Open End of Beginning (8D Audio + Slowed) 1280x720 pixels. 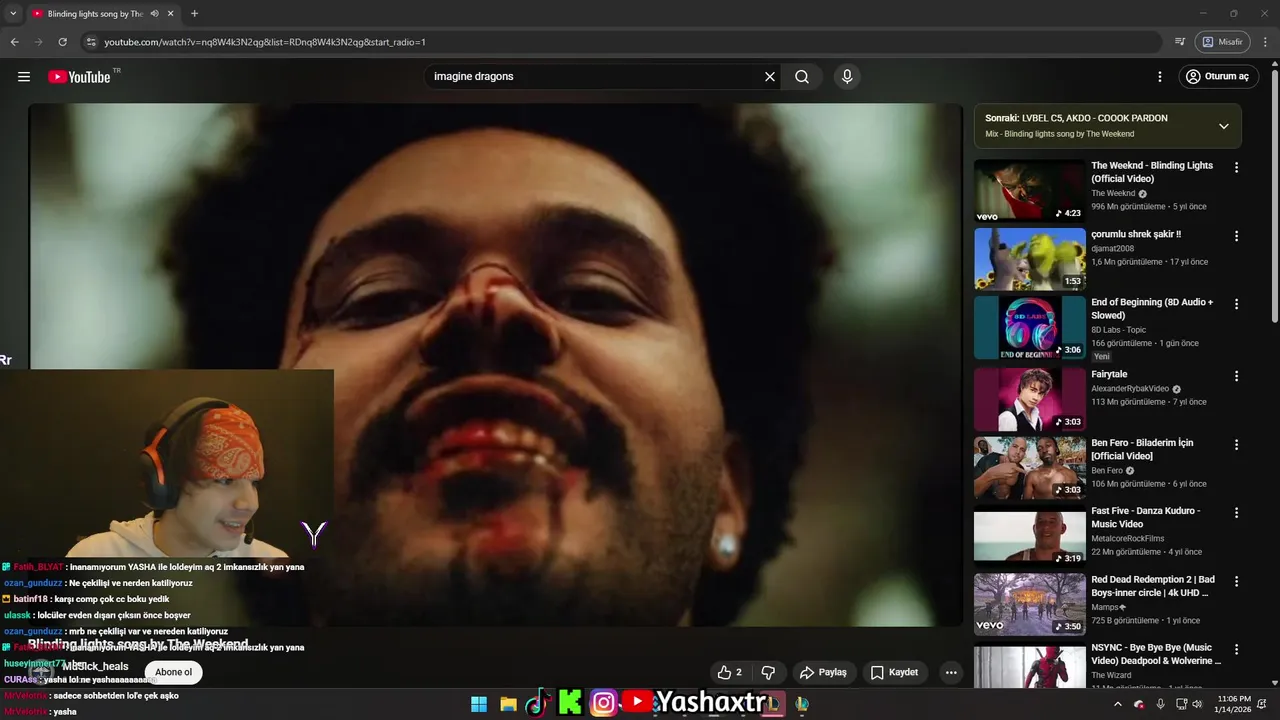1152,308
